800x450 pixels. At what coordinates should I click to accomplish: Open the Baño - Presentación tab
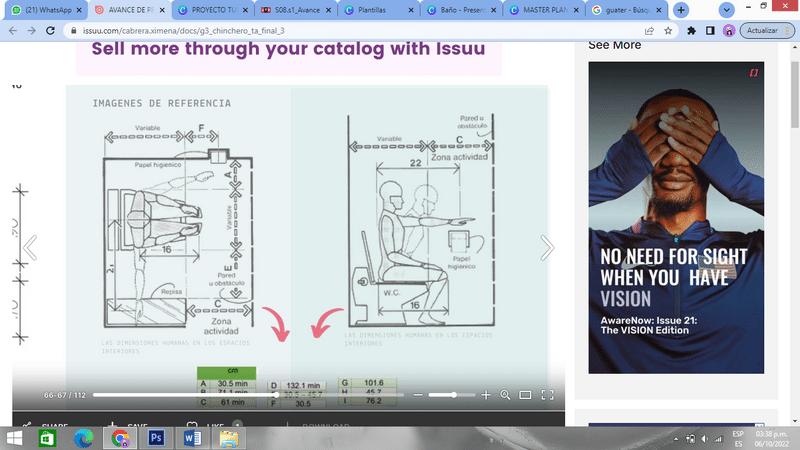click(x=462, y=10)
